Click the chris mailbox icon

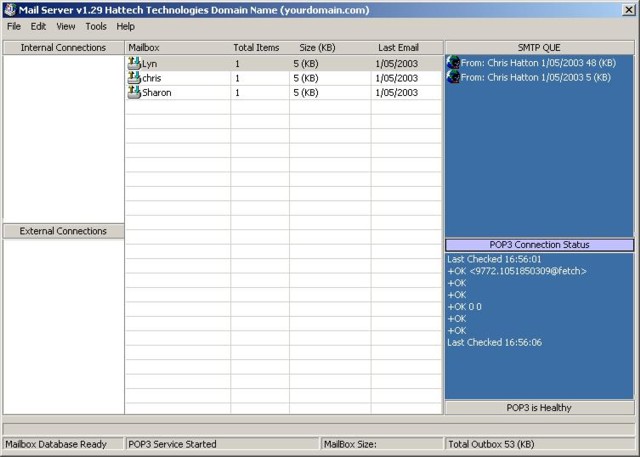[134, 78]
